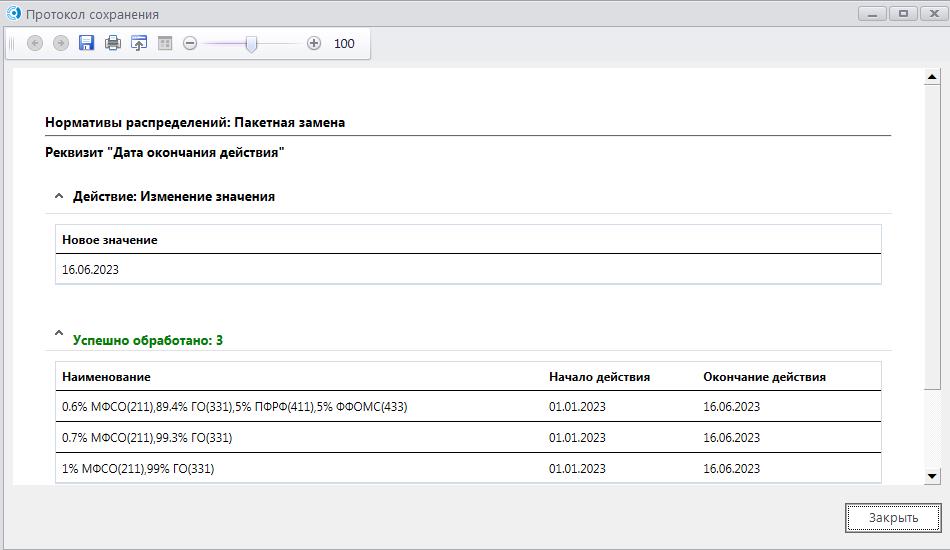This screenshot has height=550, width=950.
Task: Collapse the 'Успешно обработано: 3' section
Action: tap(59, 333)
